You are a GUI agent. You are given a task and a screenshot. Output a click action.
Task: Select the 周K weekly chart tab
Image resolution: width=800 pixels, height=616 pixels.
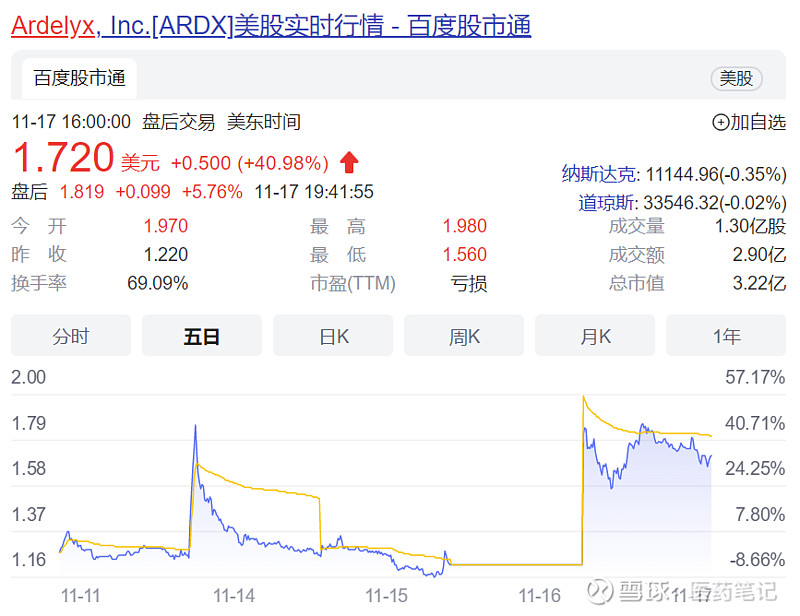pyautogui.click(x=463, y=336)
